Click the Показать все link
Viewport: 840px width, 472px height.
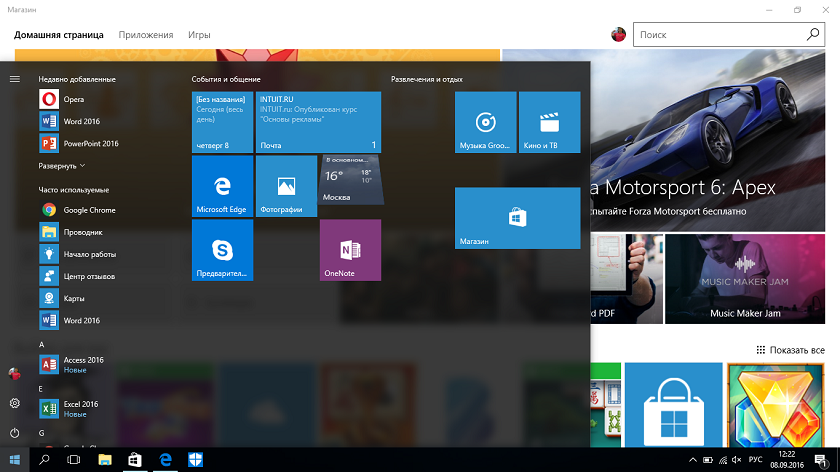[790, 350]
